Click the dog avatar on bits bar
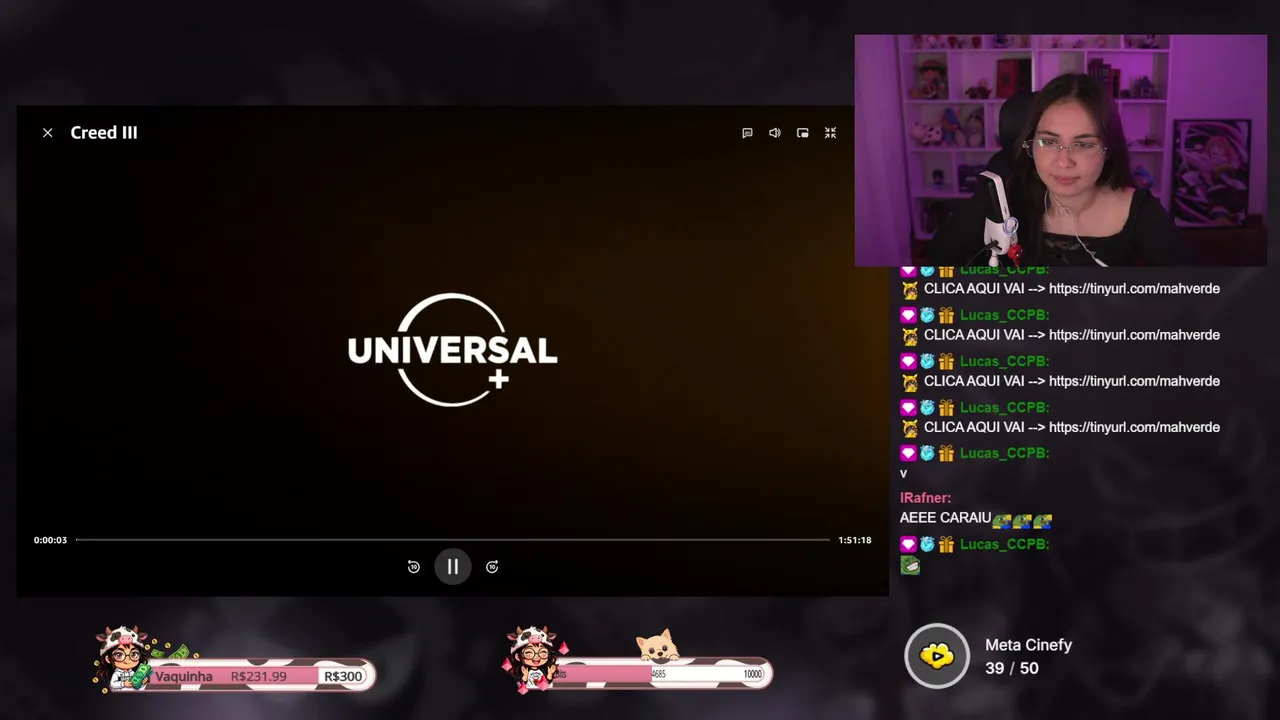Screen dimensions: 1280x720 [657, 647]
